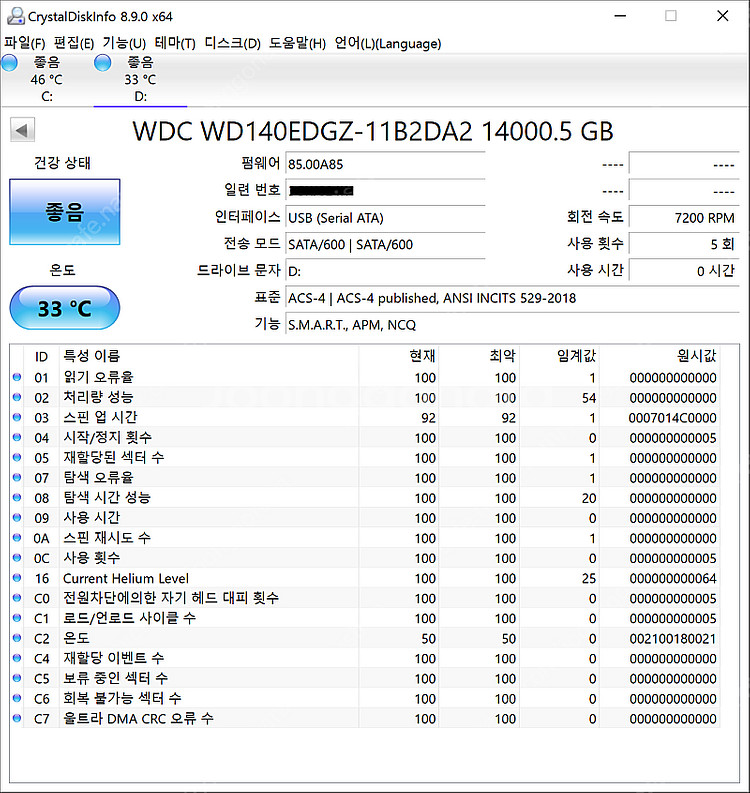The height and width of the screenshot is (793, 750).
Task: Click the status dot for ID 08 탐색 시간 성능
Action: [x=17, y=498]
